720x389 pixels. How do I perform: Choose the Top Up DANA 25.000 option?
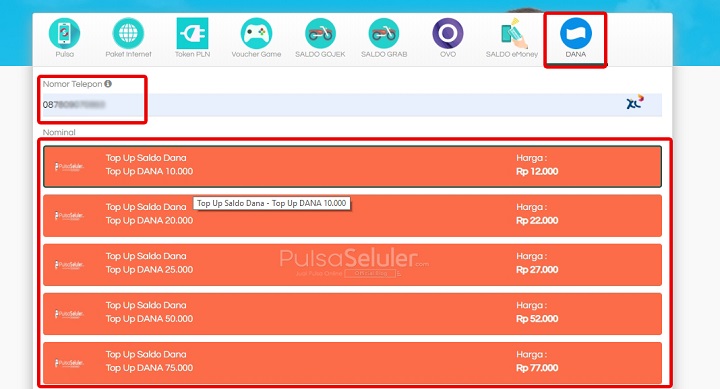point(352,265)
